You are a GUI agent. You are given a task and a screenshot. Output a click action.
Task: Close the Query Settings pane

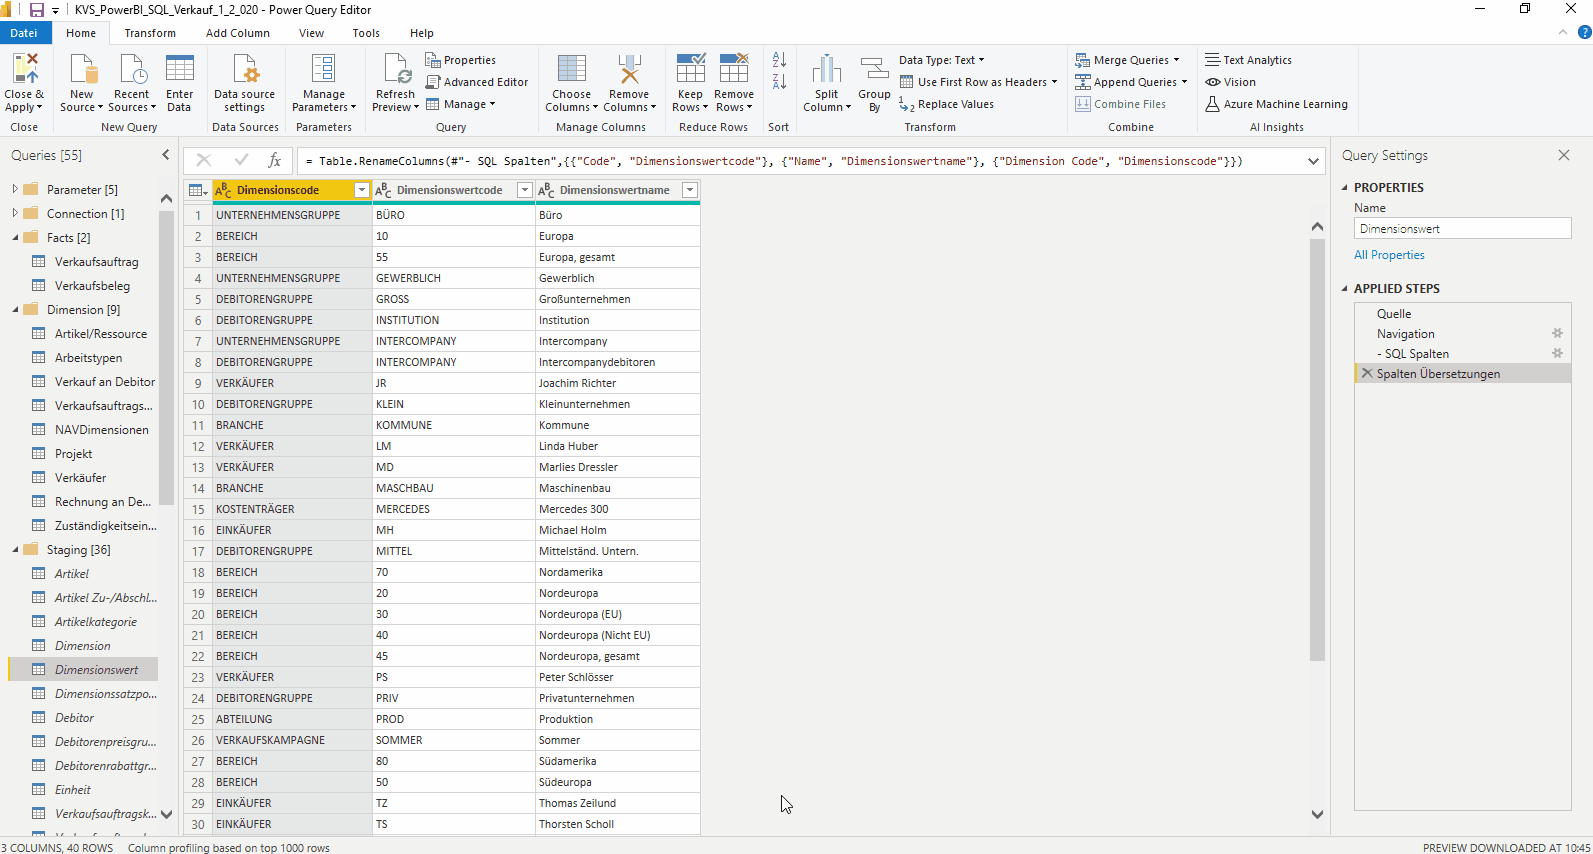[x=1564, y=155]
